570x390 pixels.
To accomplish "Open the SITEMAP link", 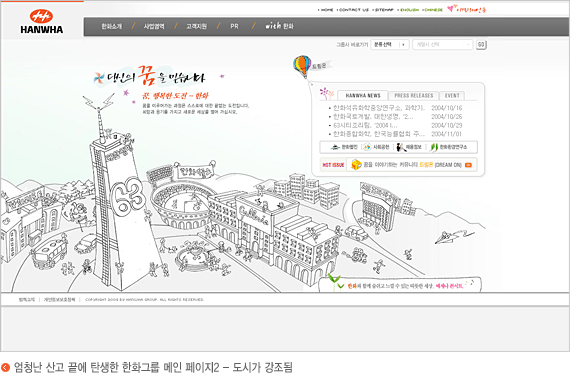I will point(384,10).
